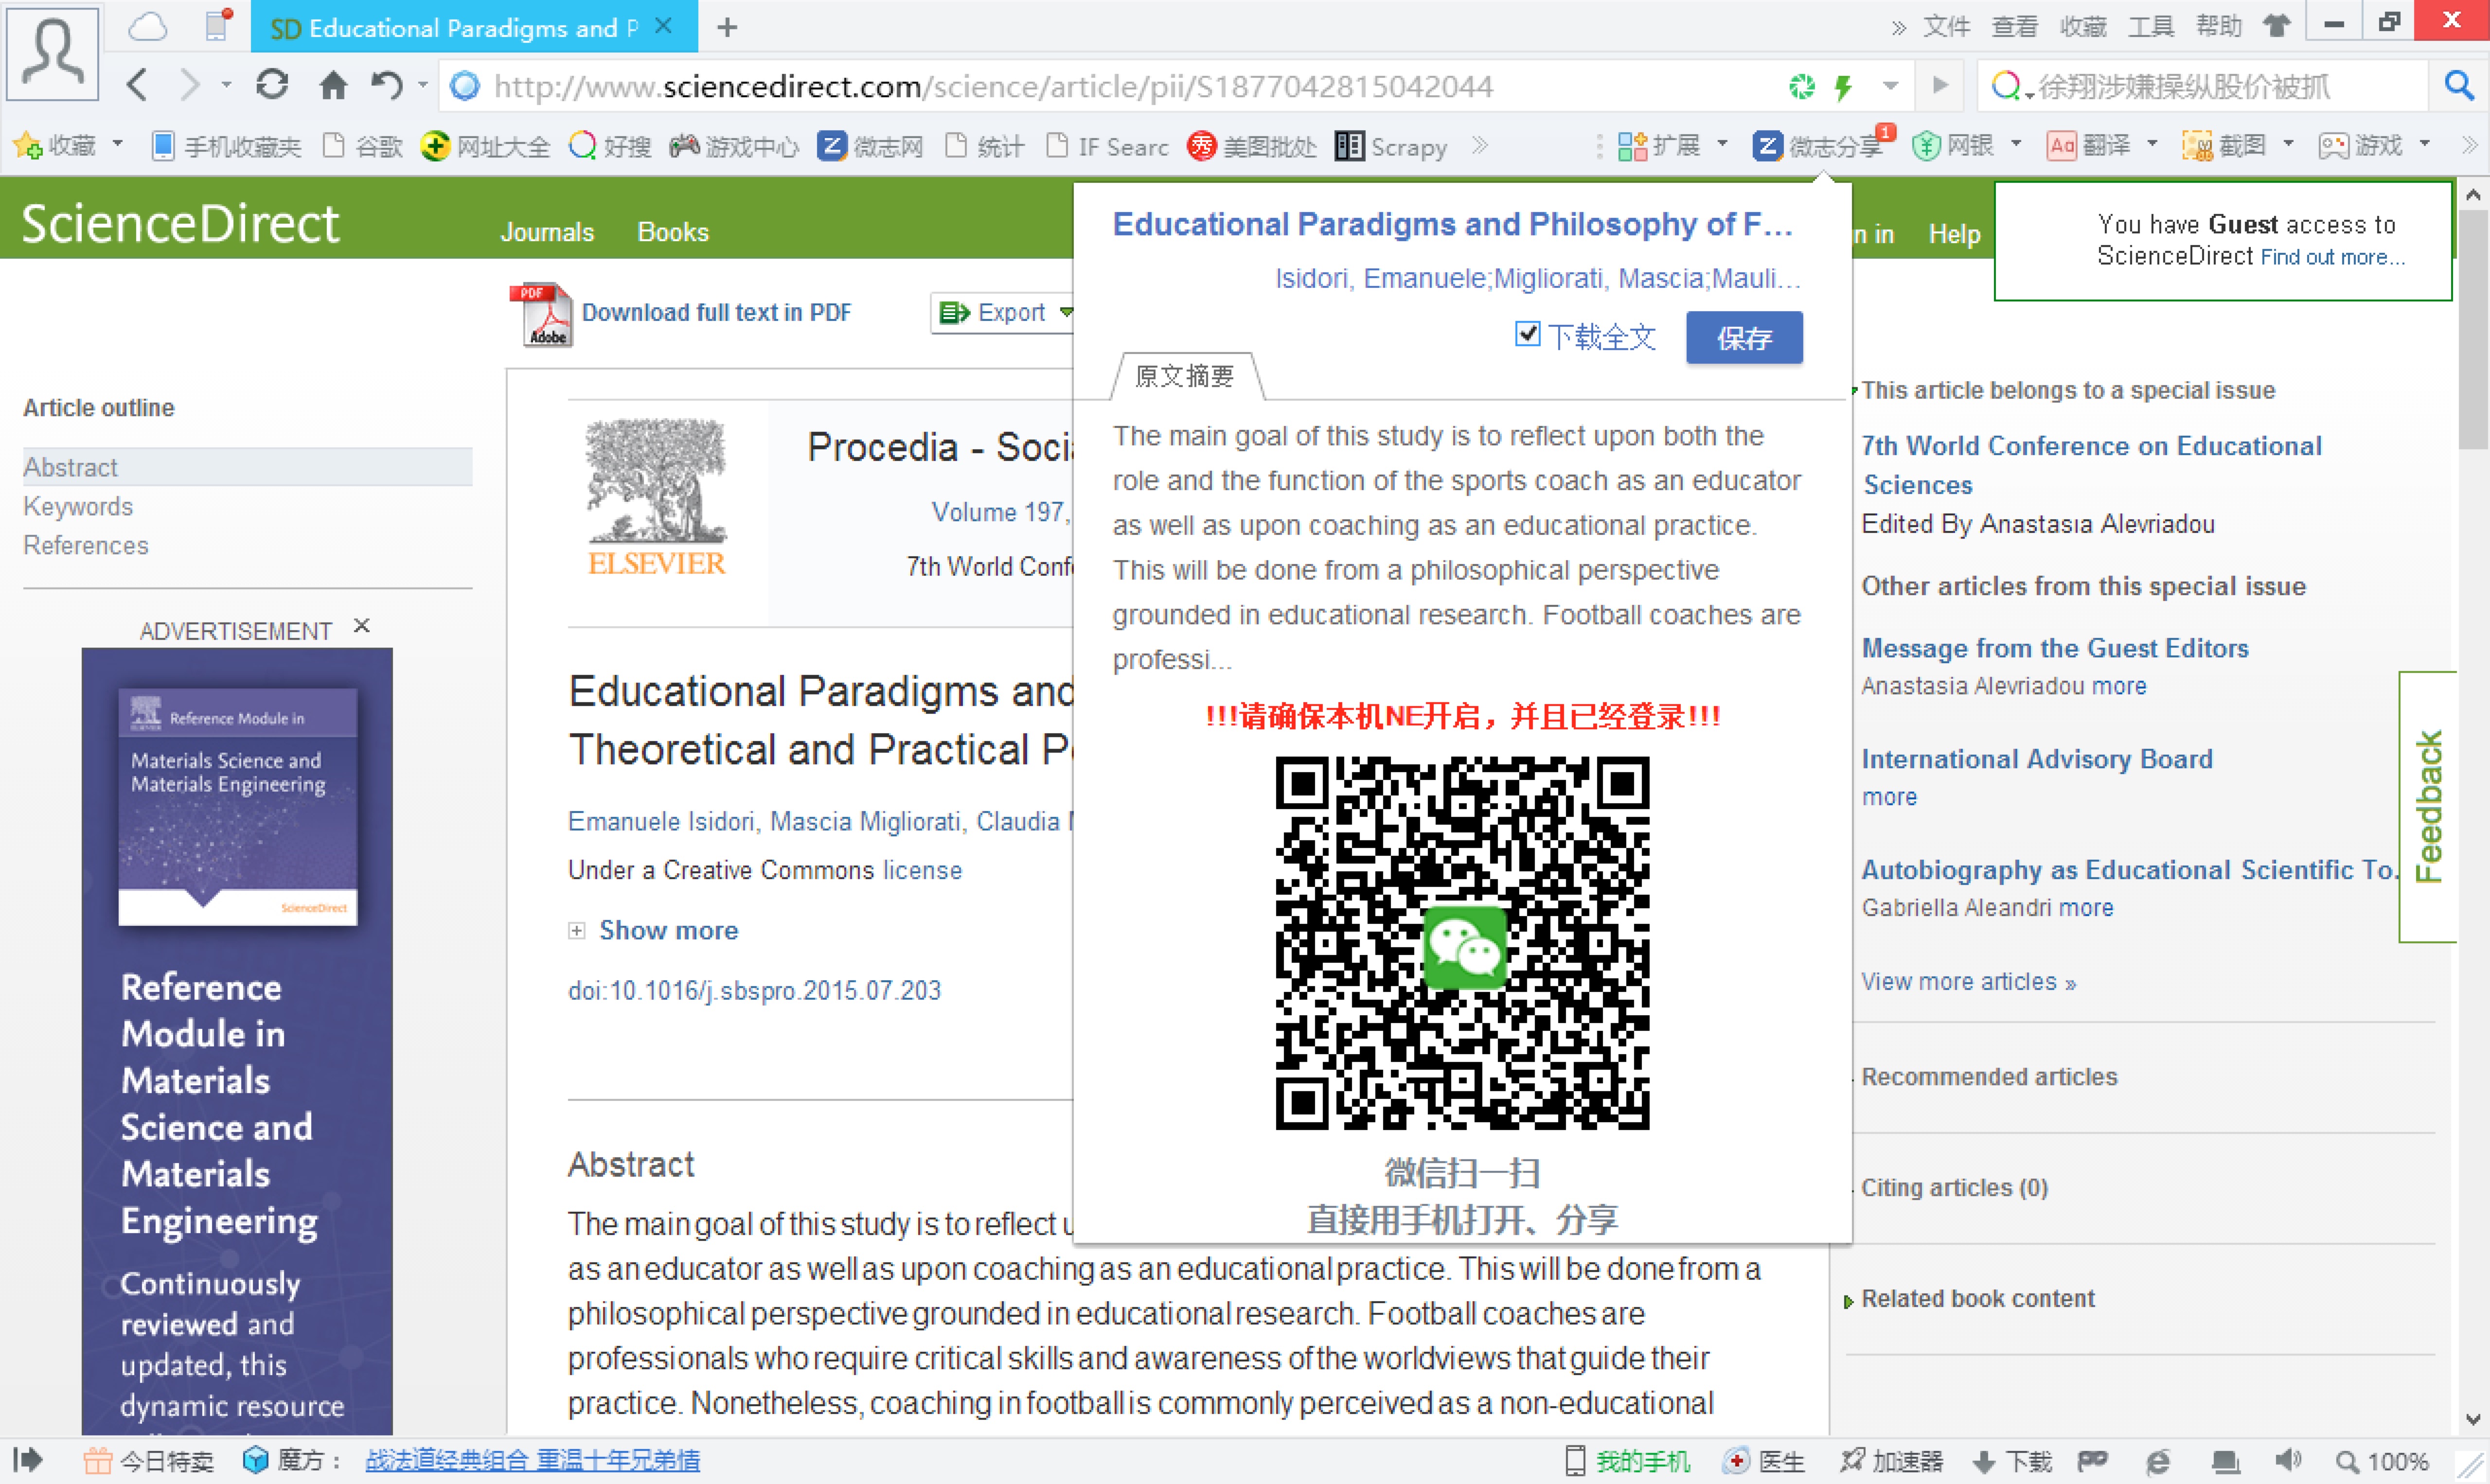Image resolution: width=2490 pixels, height=1484 pixels.
Task: Go back to previous page
Action: click(x=138, y=86)
